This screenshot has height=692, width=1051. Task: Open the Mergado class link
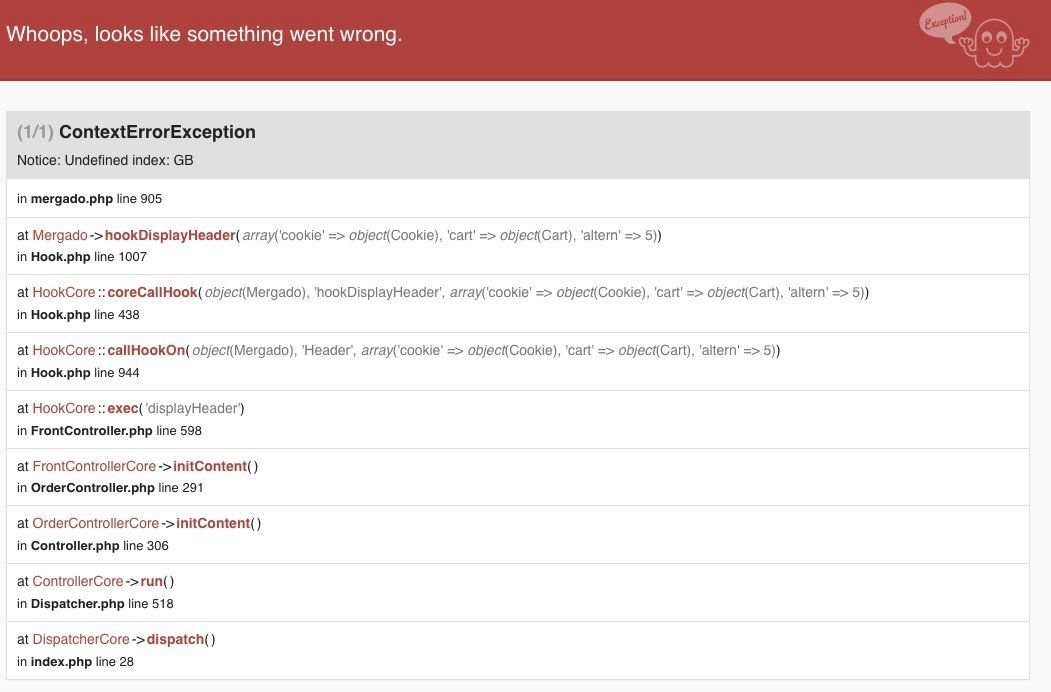click(60, 235)
